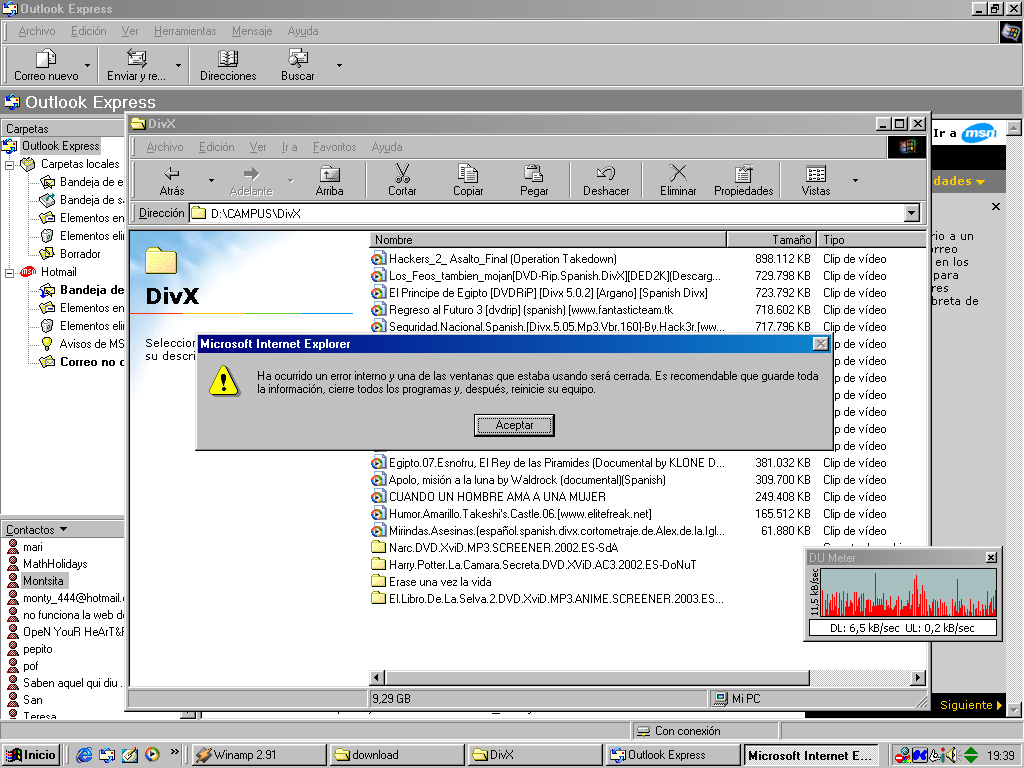This screenshot has width=1024, height=768.
Task: Click Aceptar in error dialog
Action: (514, 425)
